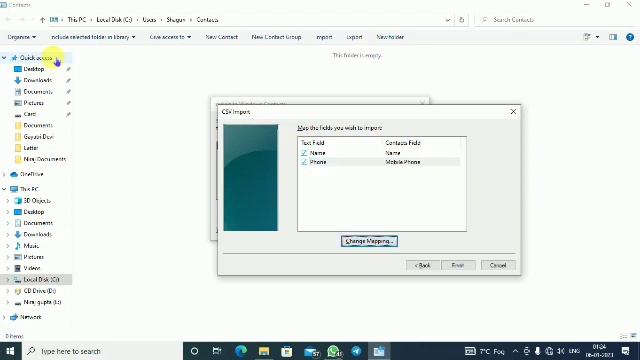Open the notification center icon
This screenshot has width=640, height=360.
(625, 351)
